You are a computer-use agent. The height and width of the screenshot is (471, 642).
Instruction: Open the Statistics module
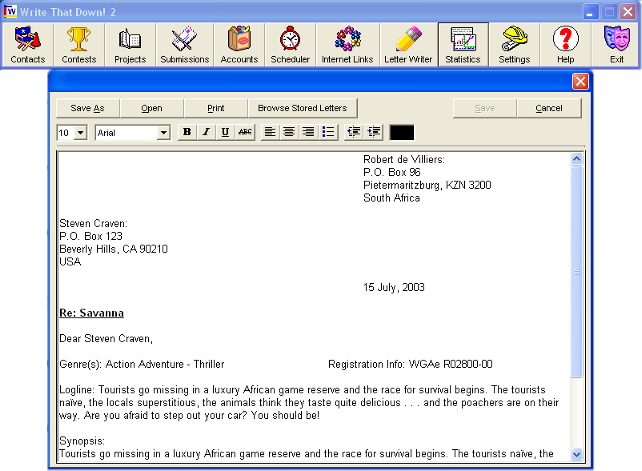[463, 45]
